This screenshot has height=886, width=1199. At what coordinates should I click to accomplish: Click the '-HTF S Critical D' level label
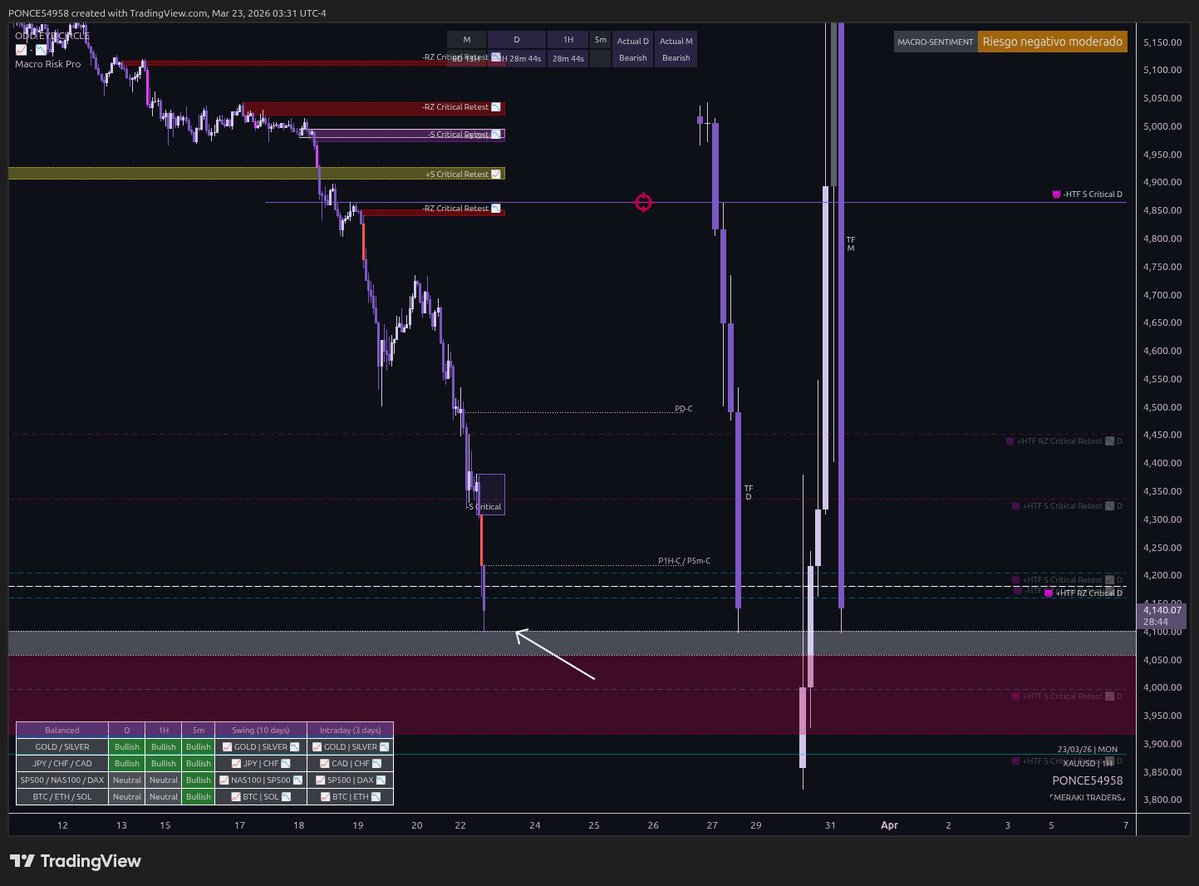(1093, 194)
